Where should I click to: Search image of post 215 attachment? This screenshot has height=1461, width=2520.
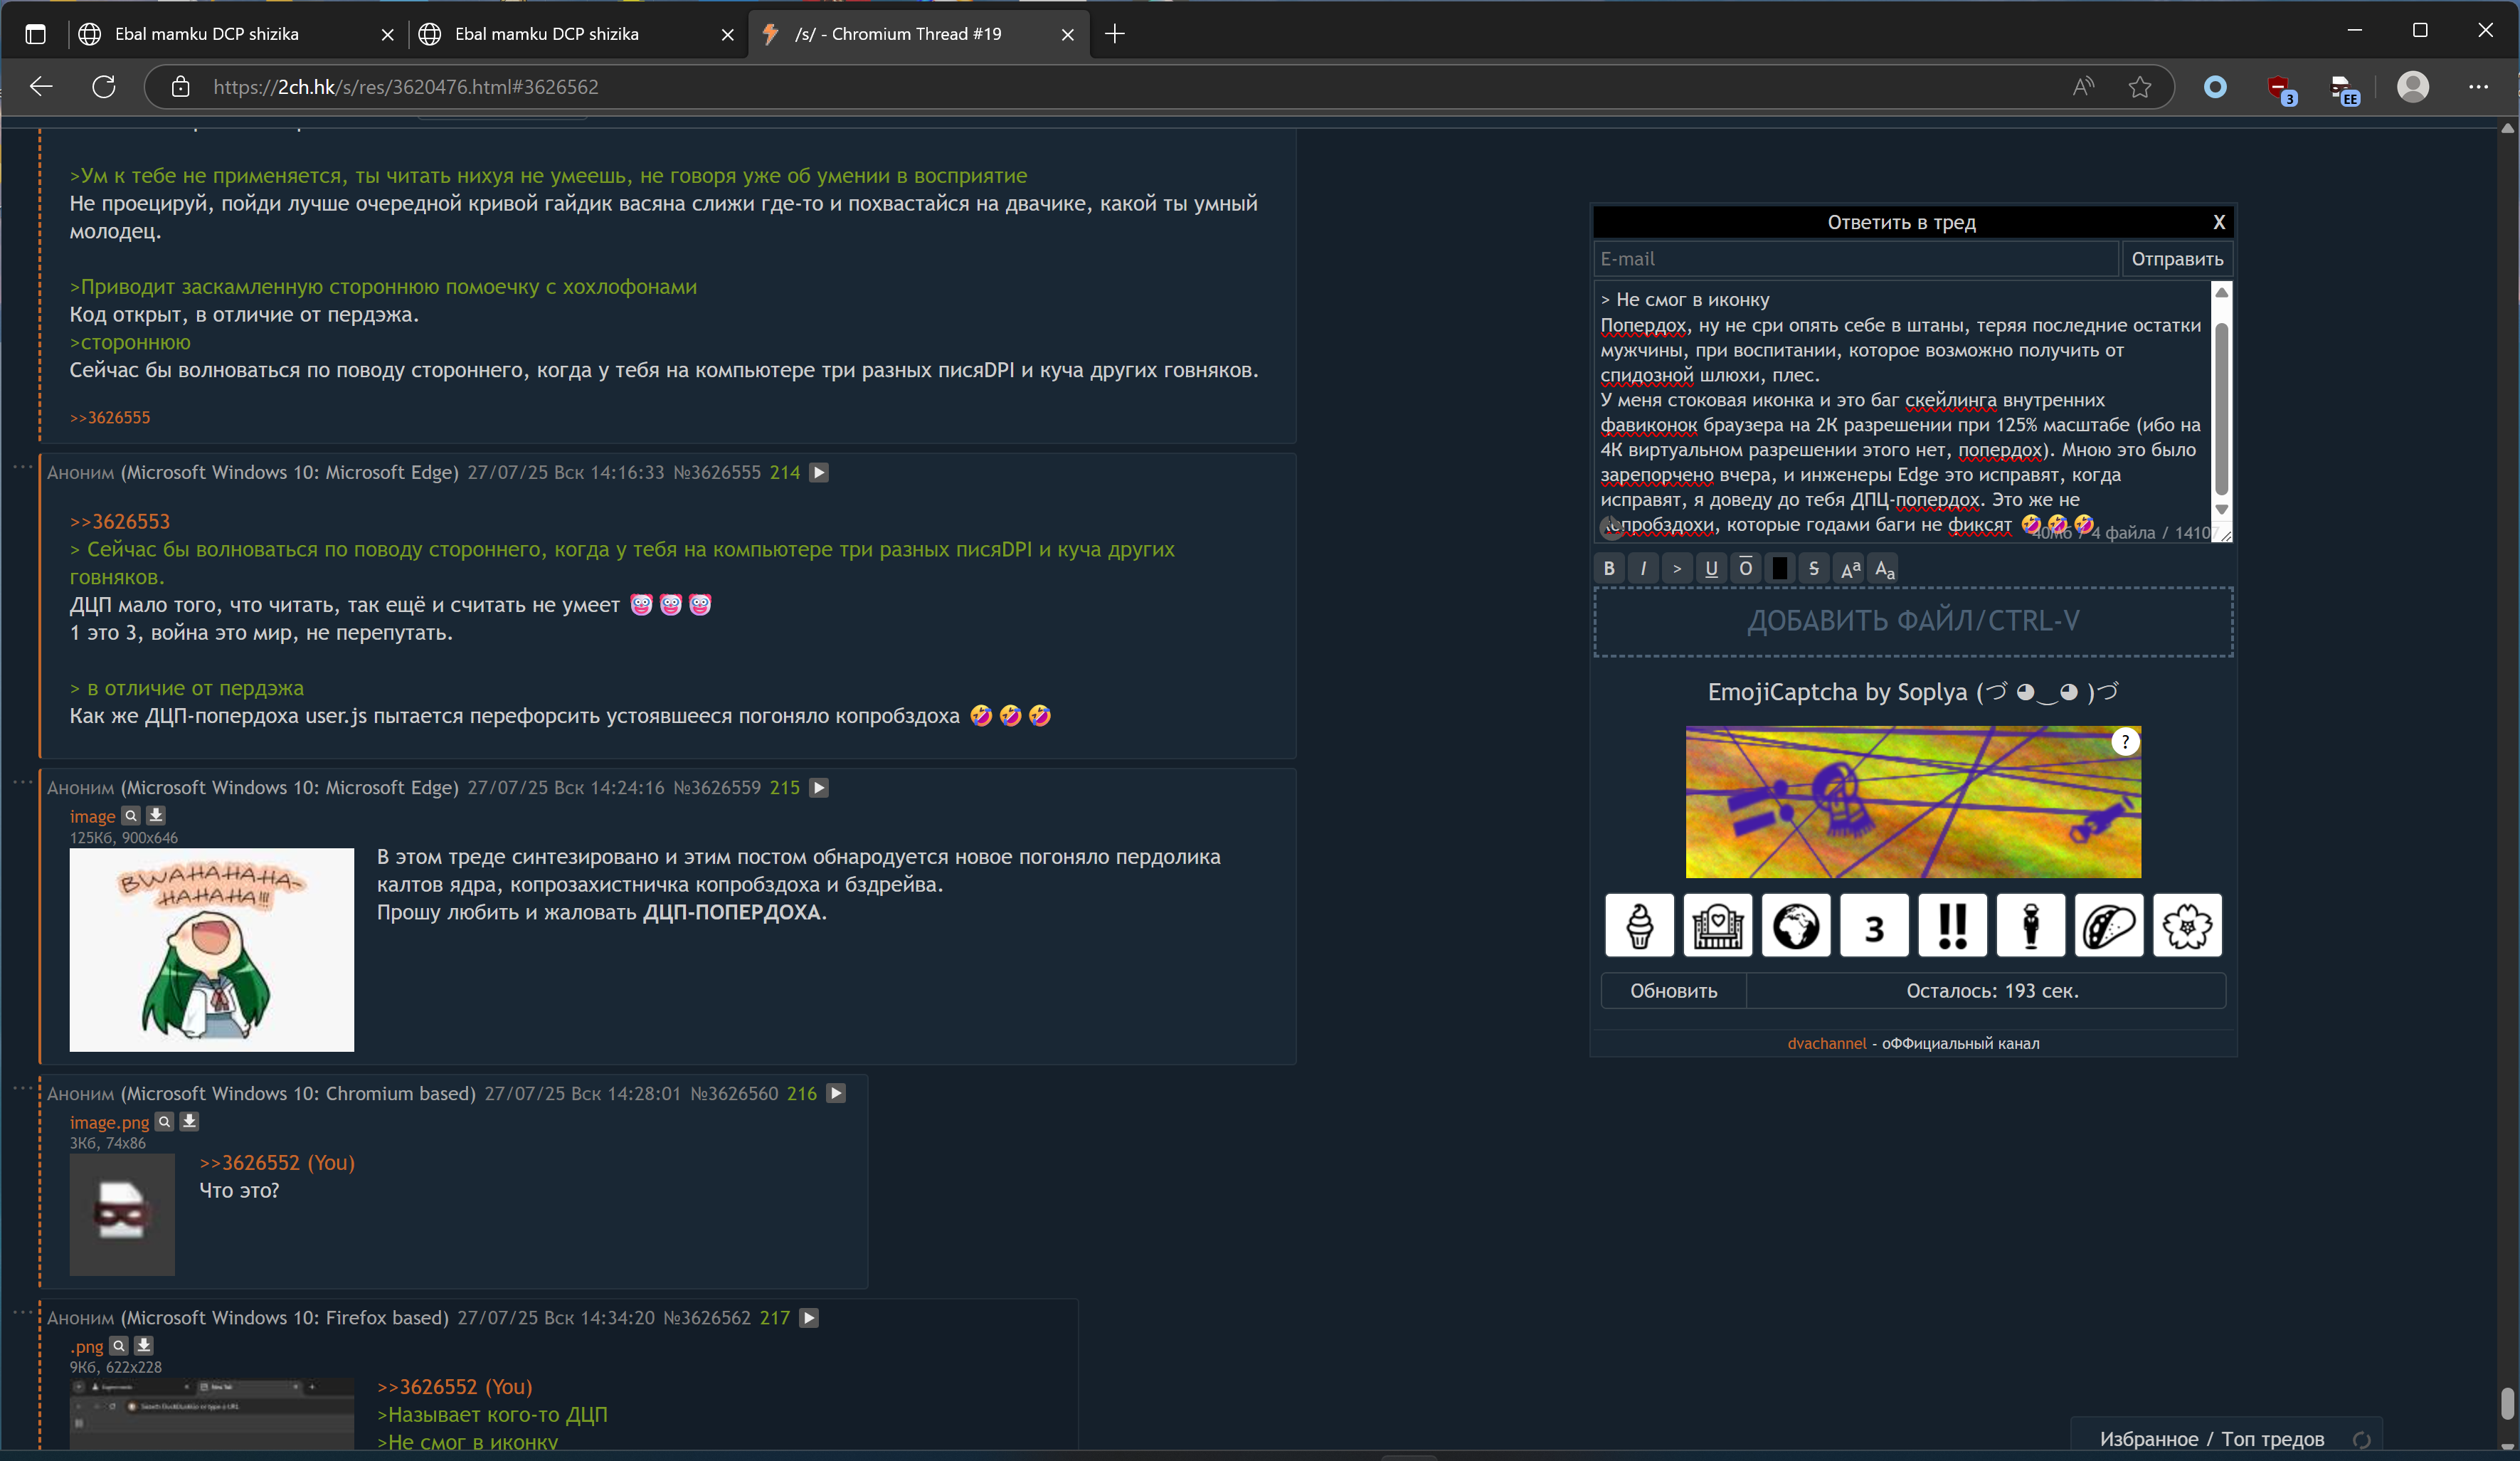point(131,815)
